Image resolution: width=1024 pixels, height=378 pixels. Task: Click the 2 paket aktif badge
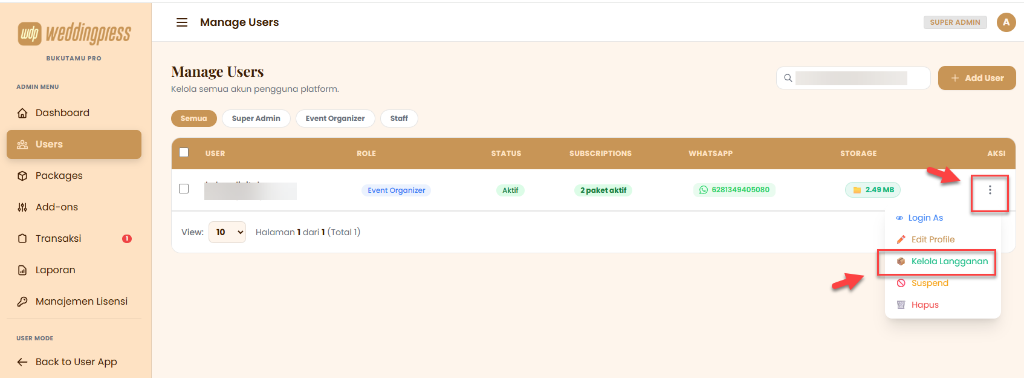603,191
